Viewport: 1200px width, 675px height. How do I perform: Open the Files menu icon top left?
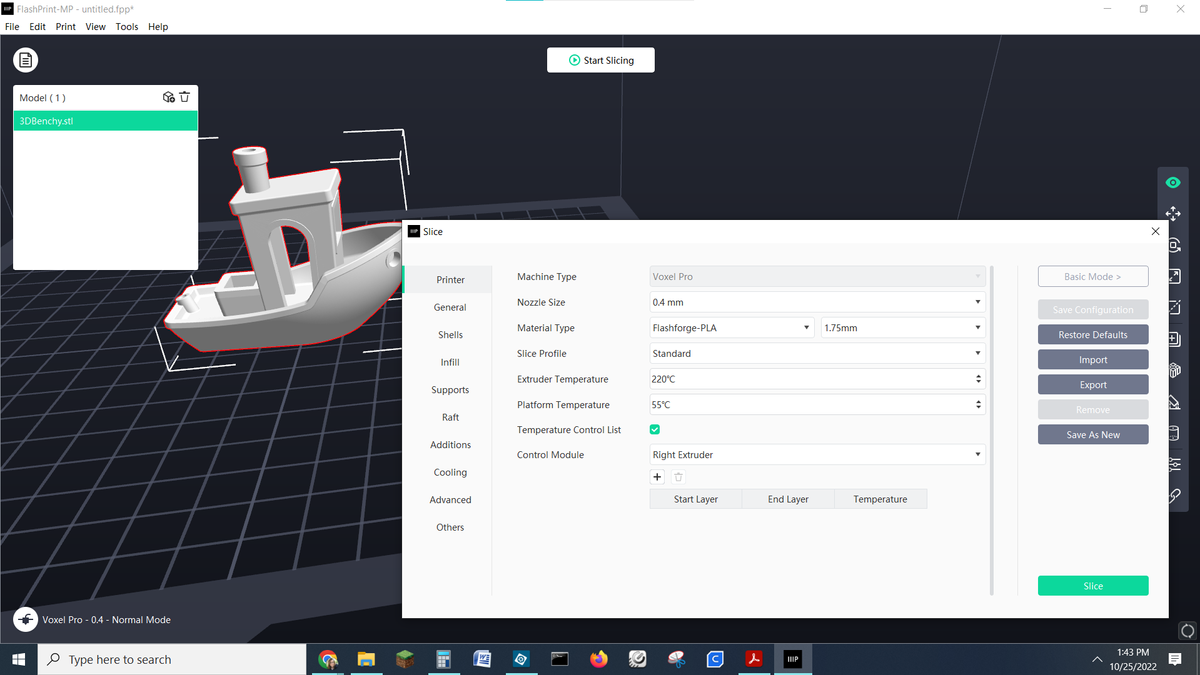click(x=25, y=60)
